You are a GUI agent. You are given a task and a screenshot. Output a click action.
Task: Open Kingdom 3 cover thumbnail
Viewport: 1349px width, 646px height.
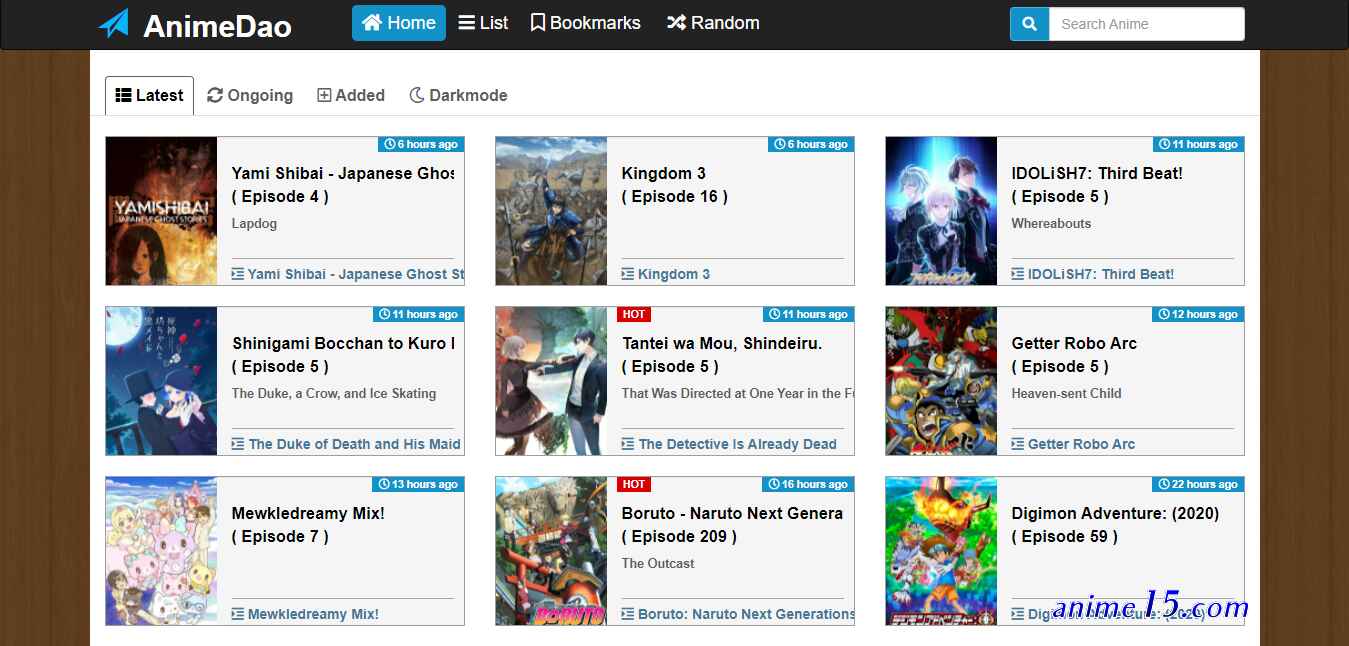pyautogui.click(x=551, y=211)
